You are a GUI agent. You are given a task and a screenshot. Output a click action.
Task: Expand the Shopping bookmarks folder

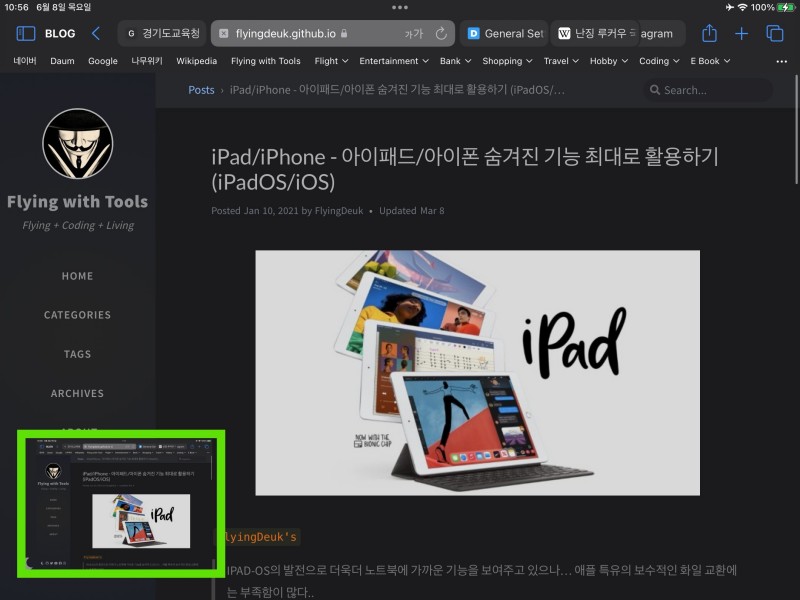coord(507,61)
